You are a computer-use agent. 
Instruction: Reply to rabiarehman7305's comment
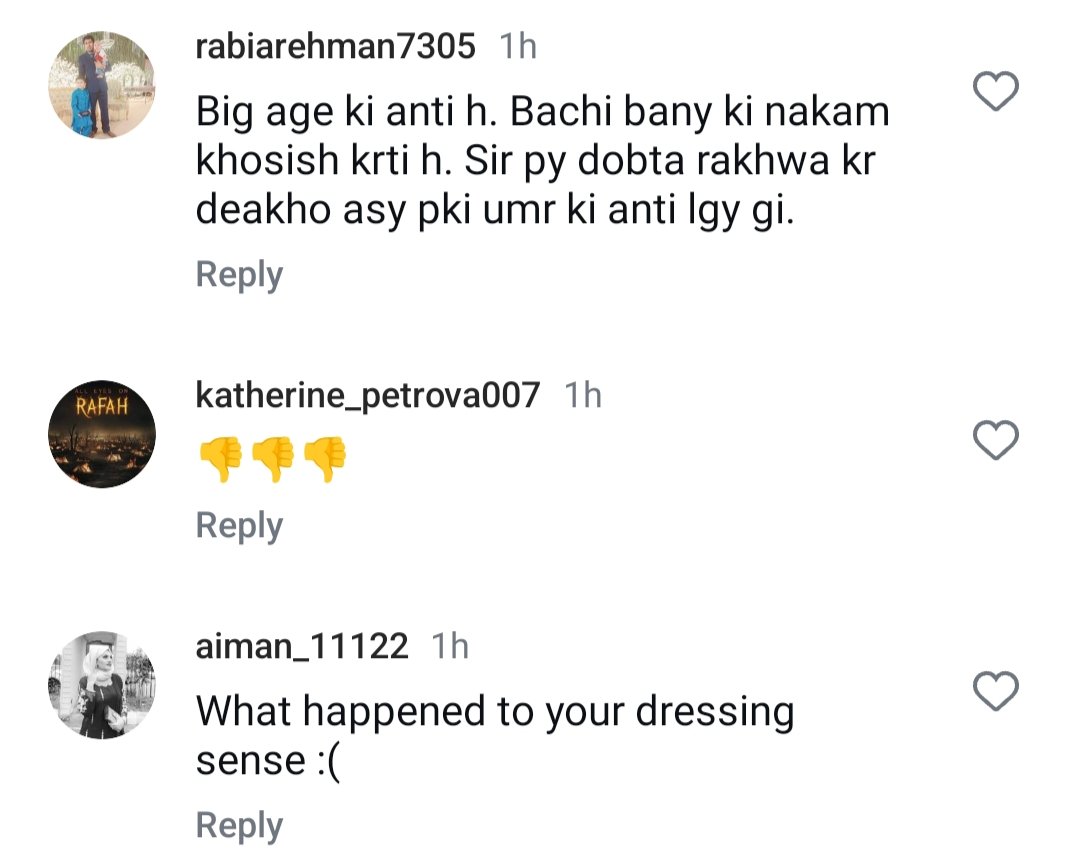coord(239,275)
